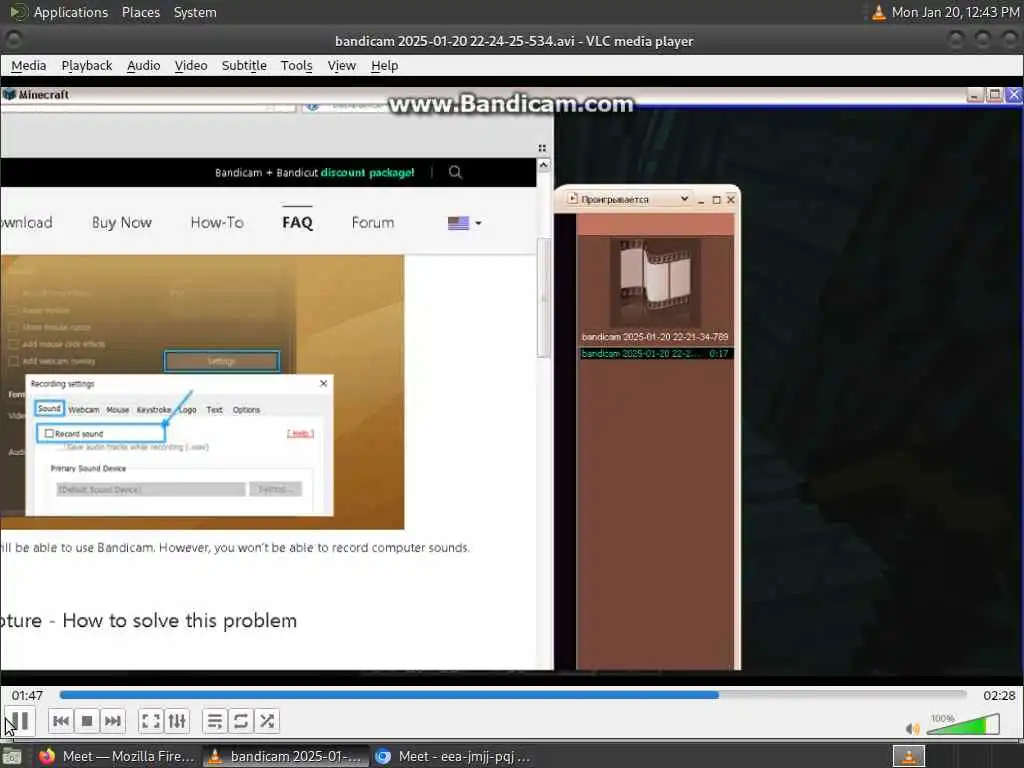1024x768 pixels.
Task: Open the Audio menu
Action: tap(143, 65)
